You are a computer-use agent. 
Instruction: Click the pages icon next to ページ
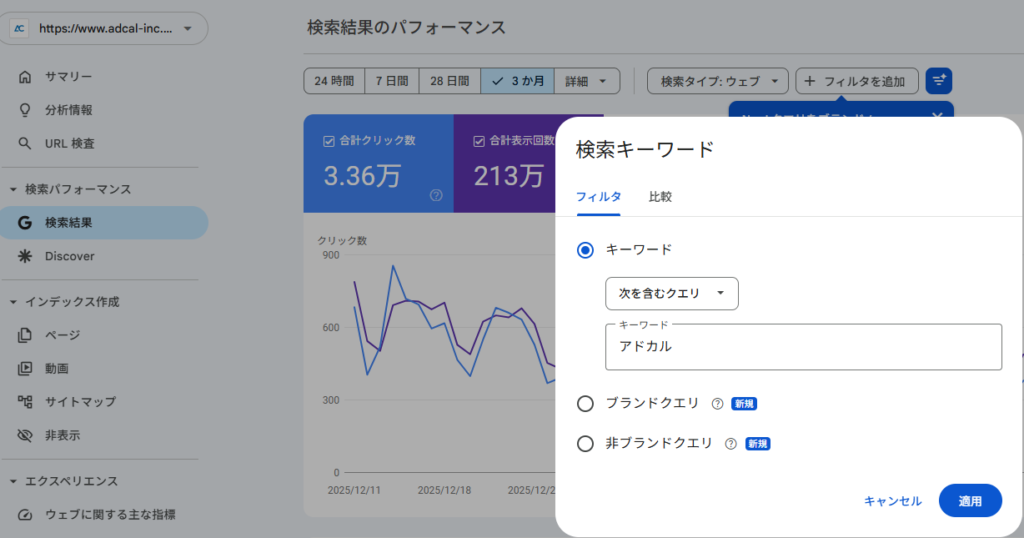[25, 335]
